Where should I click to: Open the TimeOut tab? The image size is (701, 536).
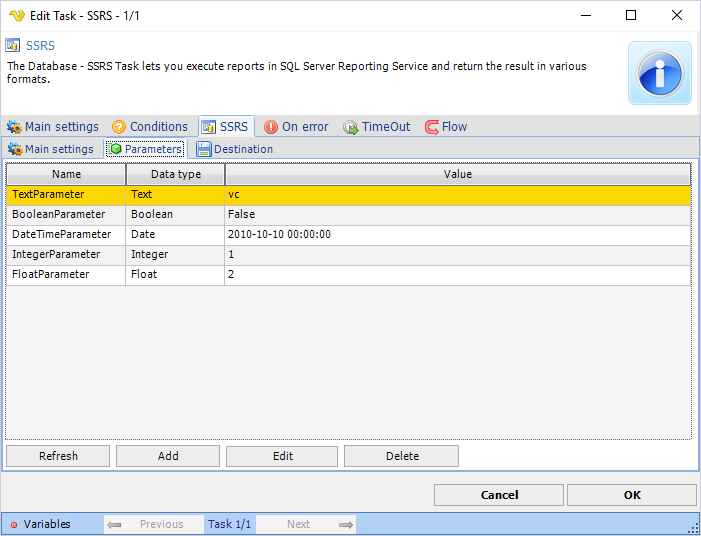376,127
